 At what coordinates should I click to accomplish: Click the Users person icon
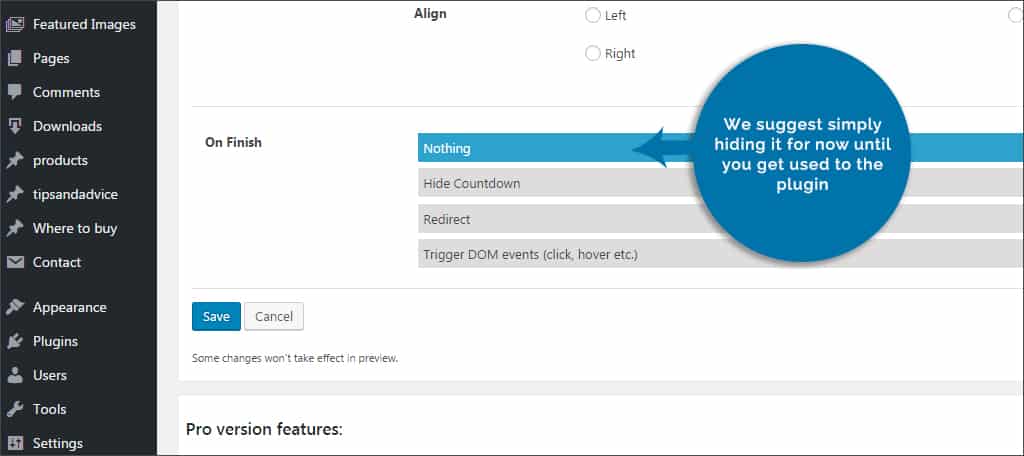(x=15, y=375)
